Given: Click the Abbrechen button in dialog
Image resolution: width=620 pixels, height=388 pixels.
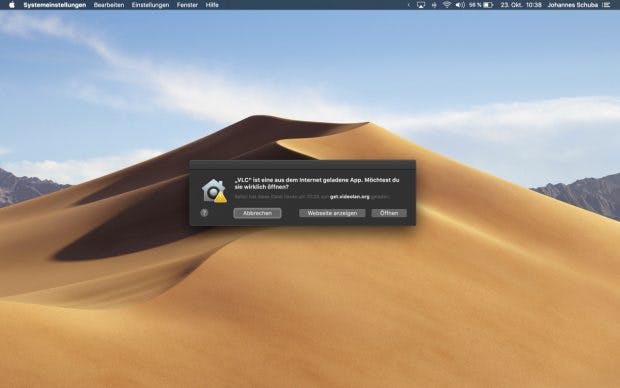Looking at the screenshot, I should [x=257, y=213].
